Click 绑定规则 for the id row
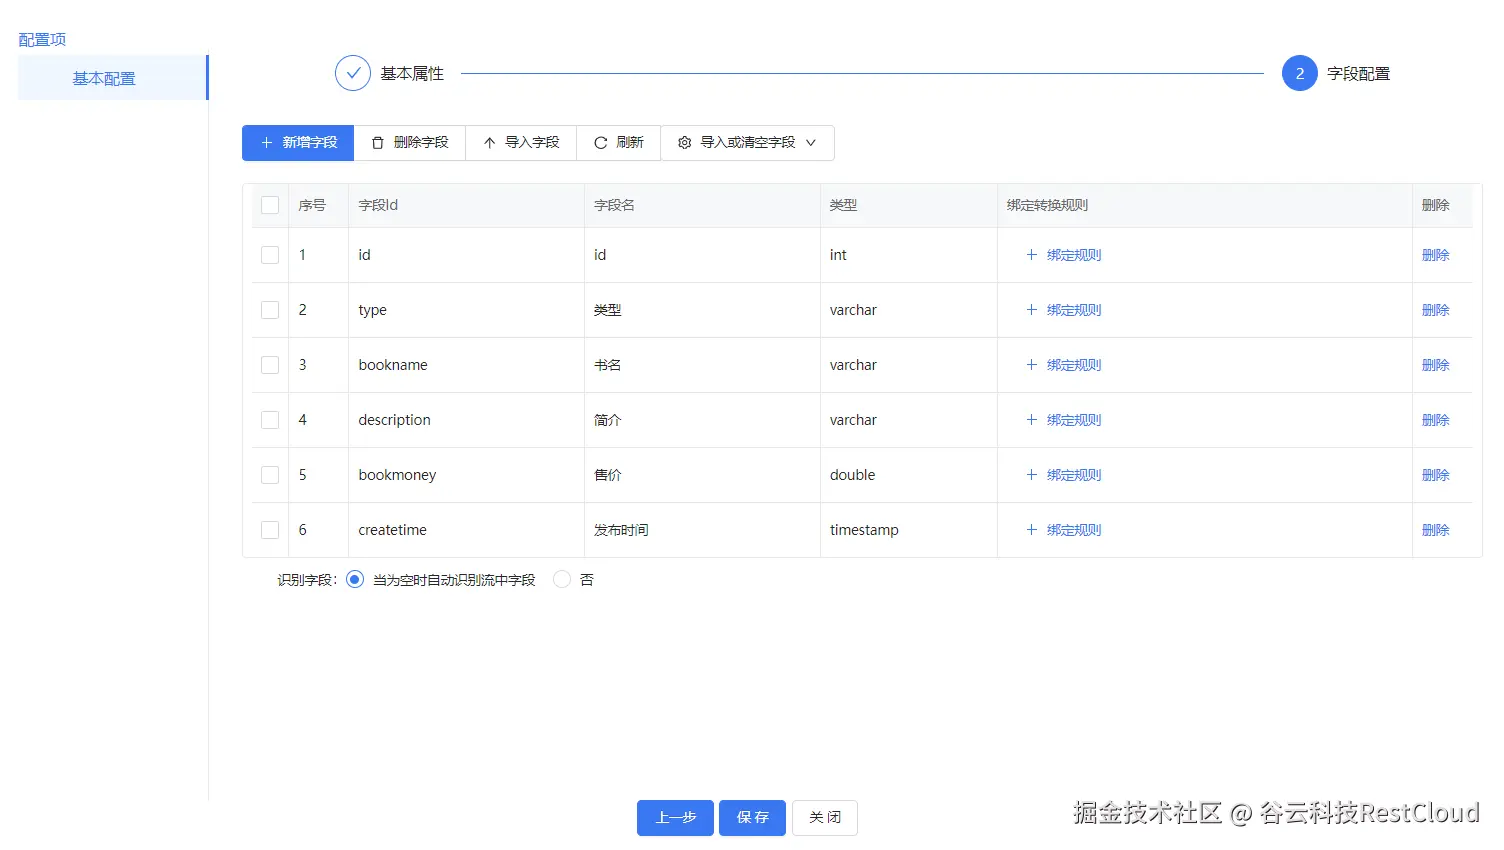This screenshot has height=850, width=1504. pyautogui.click(x=1064, y=255)
